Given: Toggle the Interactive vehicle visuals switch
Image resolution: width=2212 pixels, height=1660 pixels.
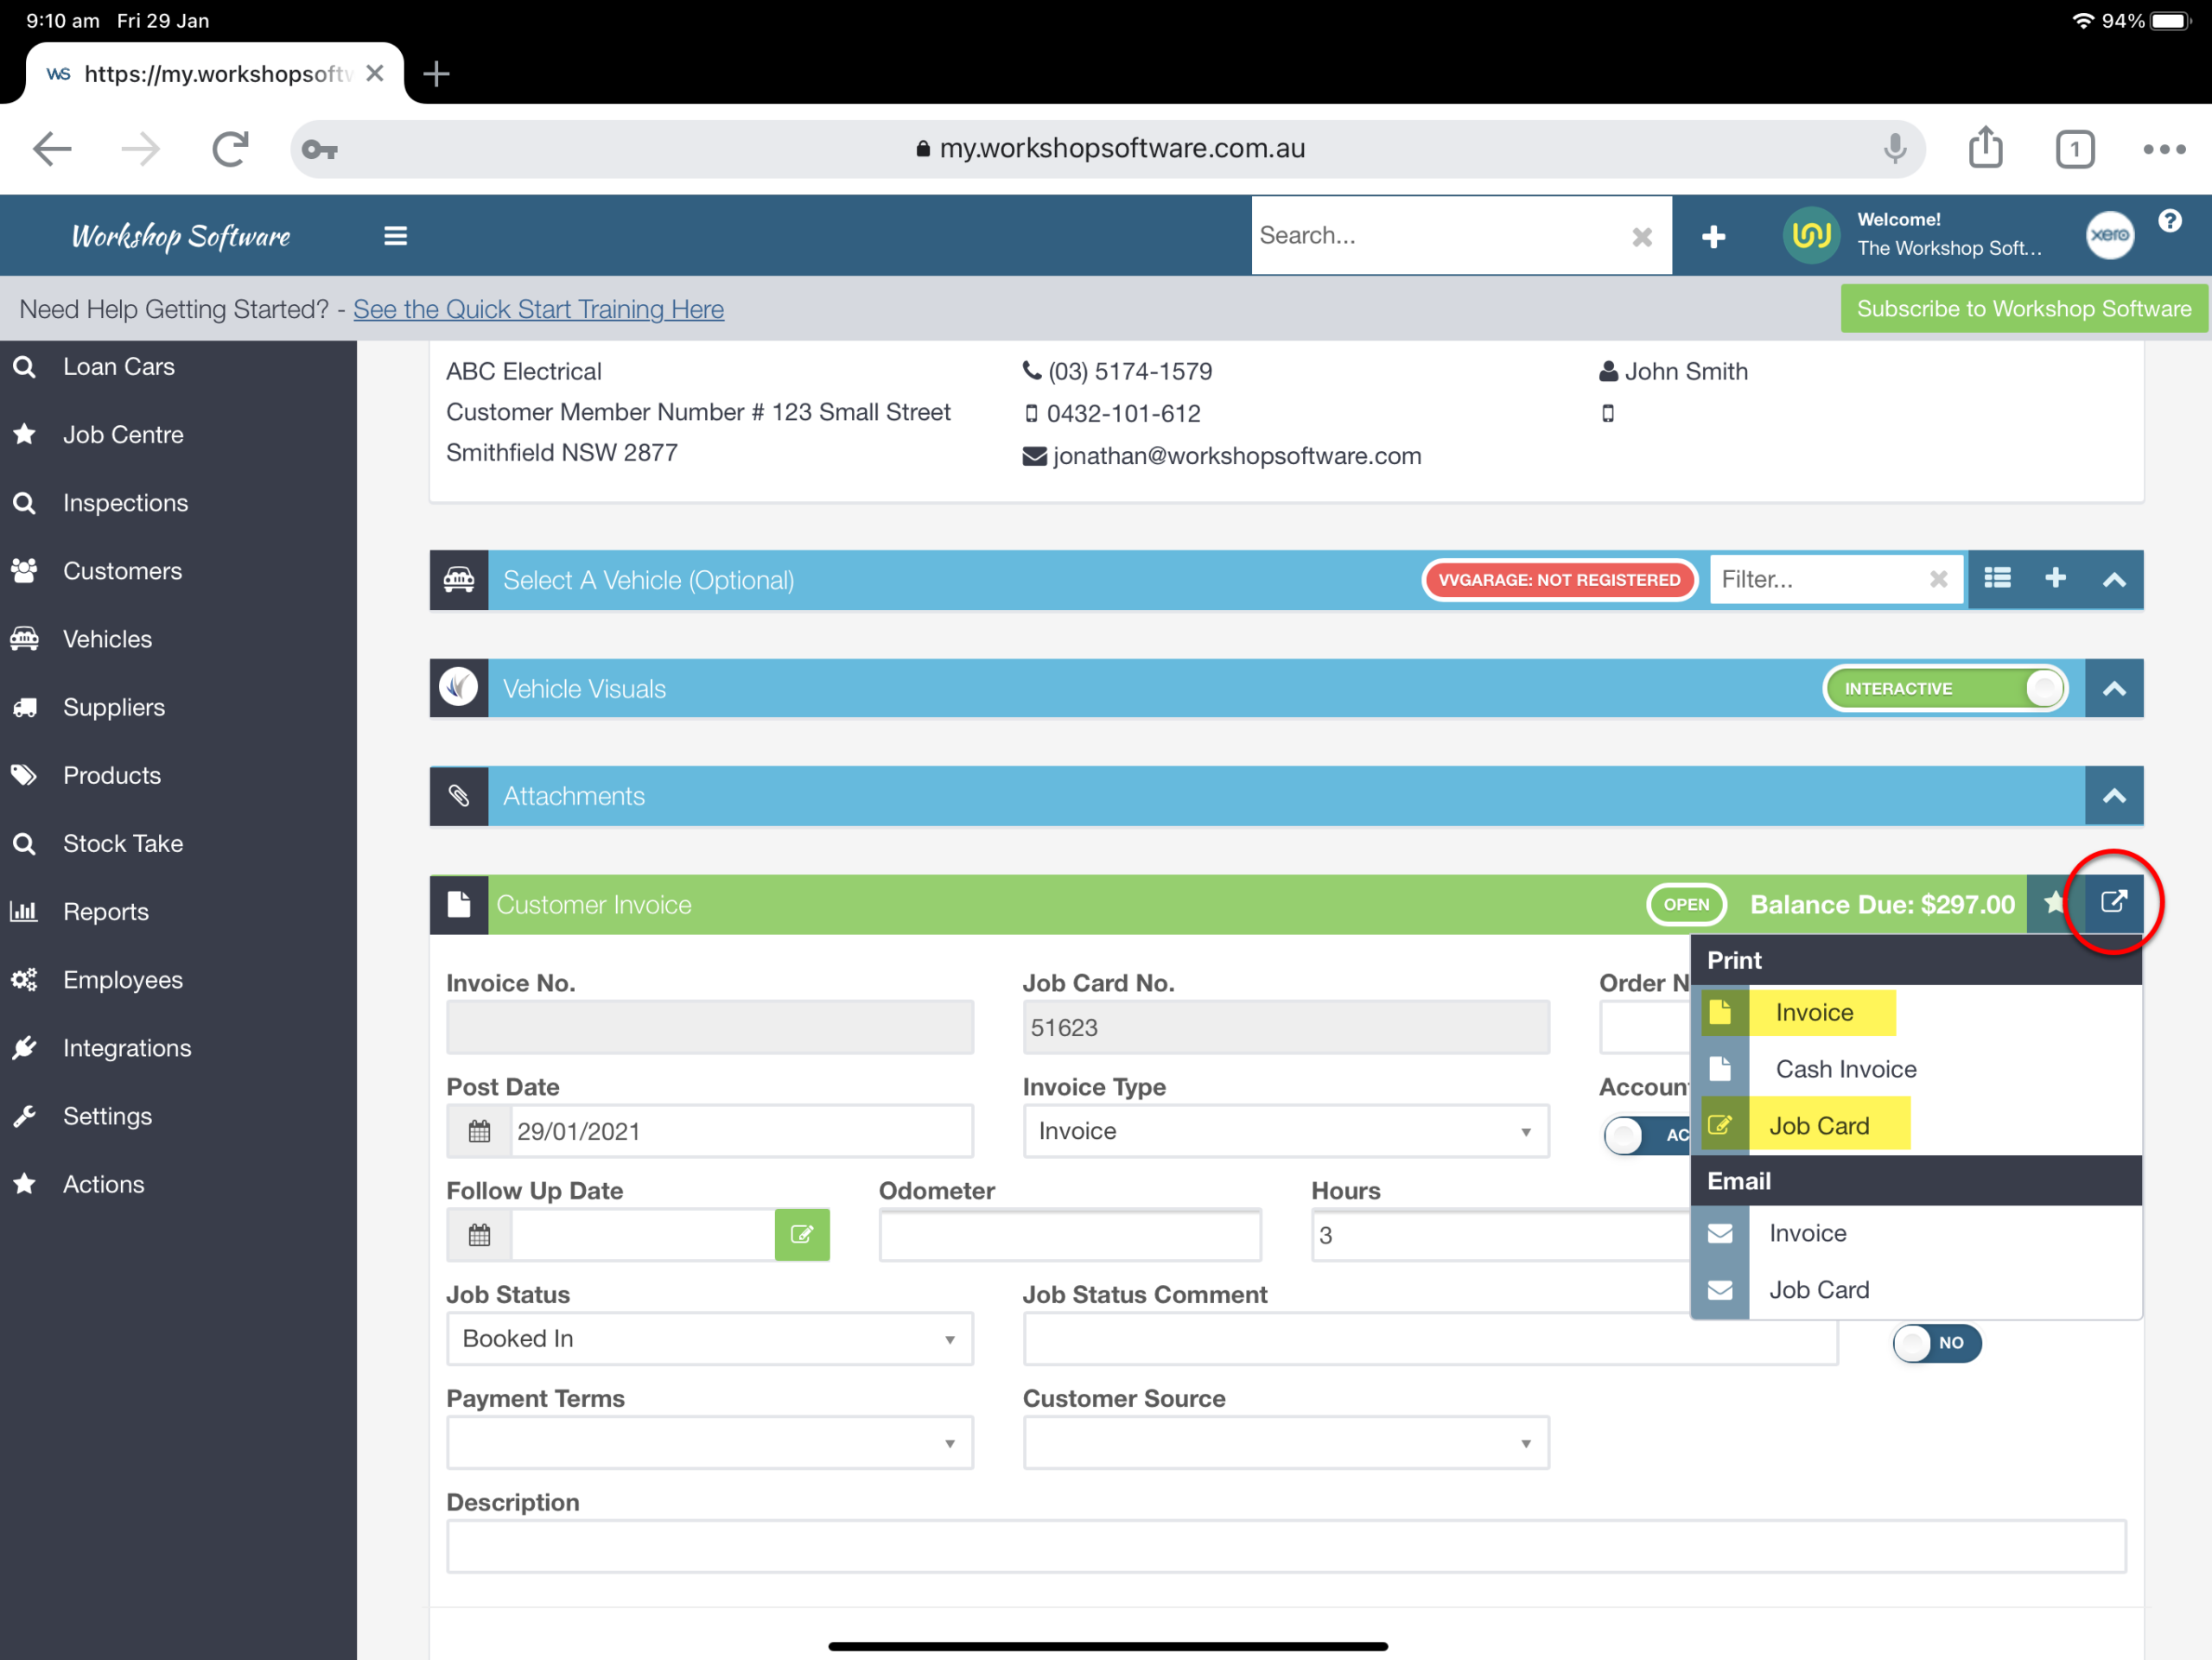Looking at the screenshot, I should [1944, 688].
